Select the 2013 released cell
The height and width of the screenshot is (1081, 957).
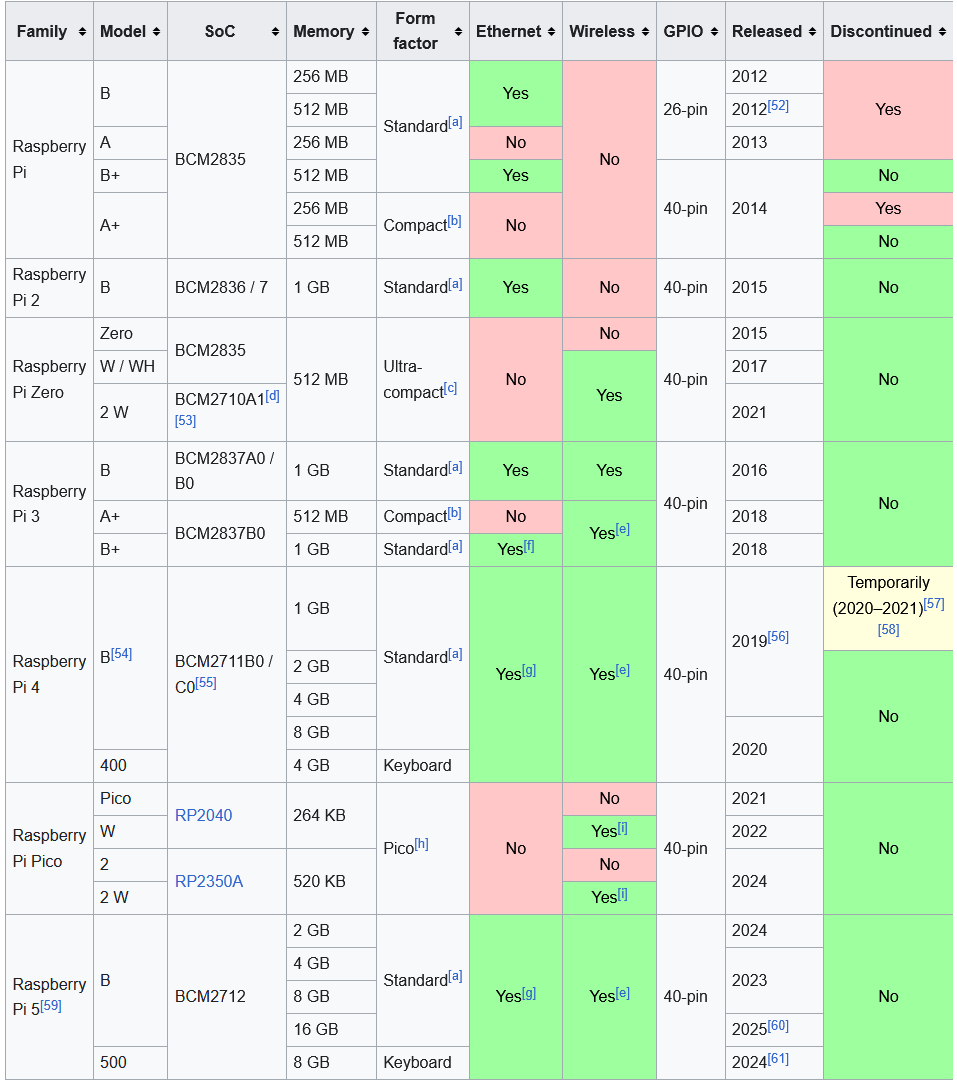point(774,143)
